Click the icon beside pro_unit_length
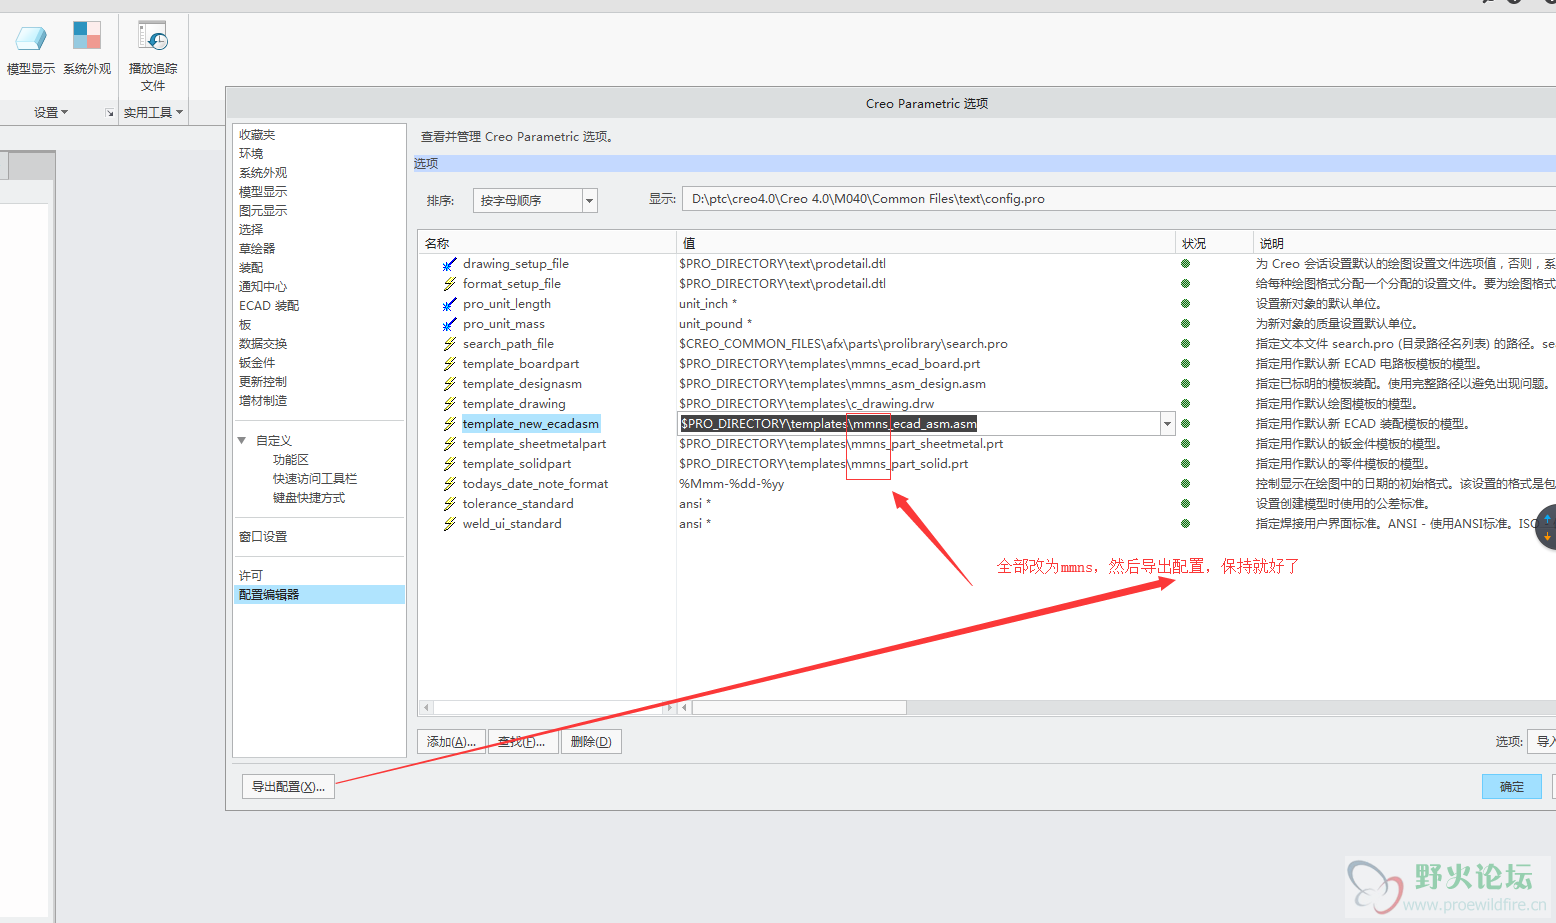Viewport: 1556px width, 923px height. tap(450, 304)
